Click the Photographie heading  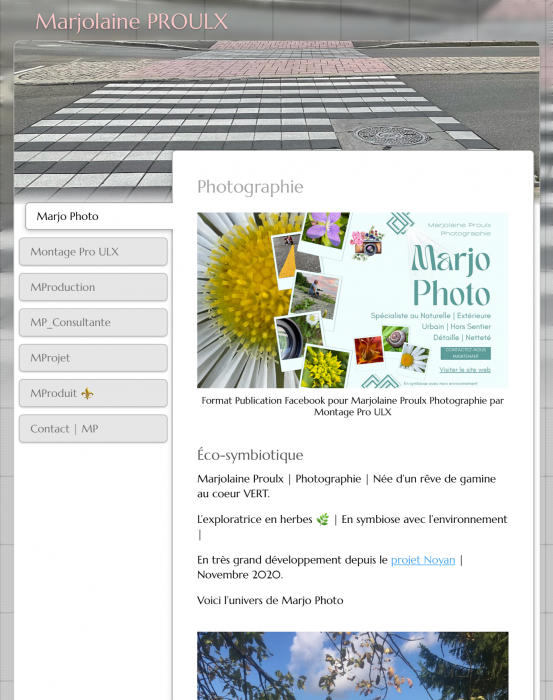[x=250, y=187]
